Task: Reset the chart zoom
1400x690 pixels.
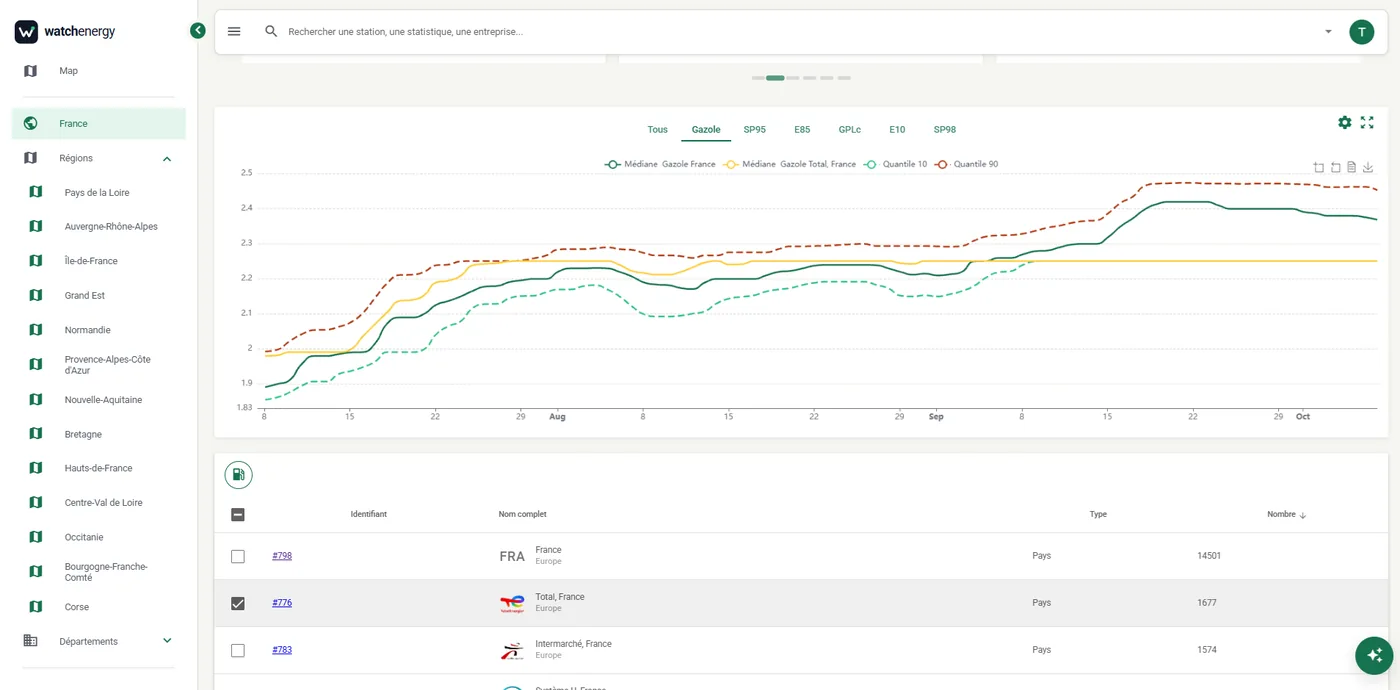Action: [x=1335, y=167]
